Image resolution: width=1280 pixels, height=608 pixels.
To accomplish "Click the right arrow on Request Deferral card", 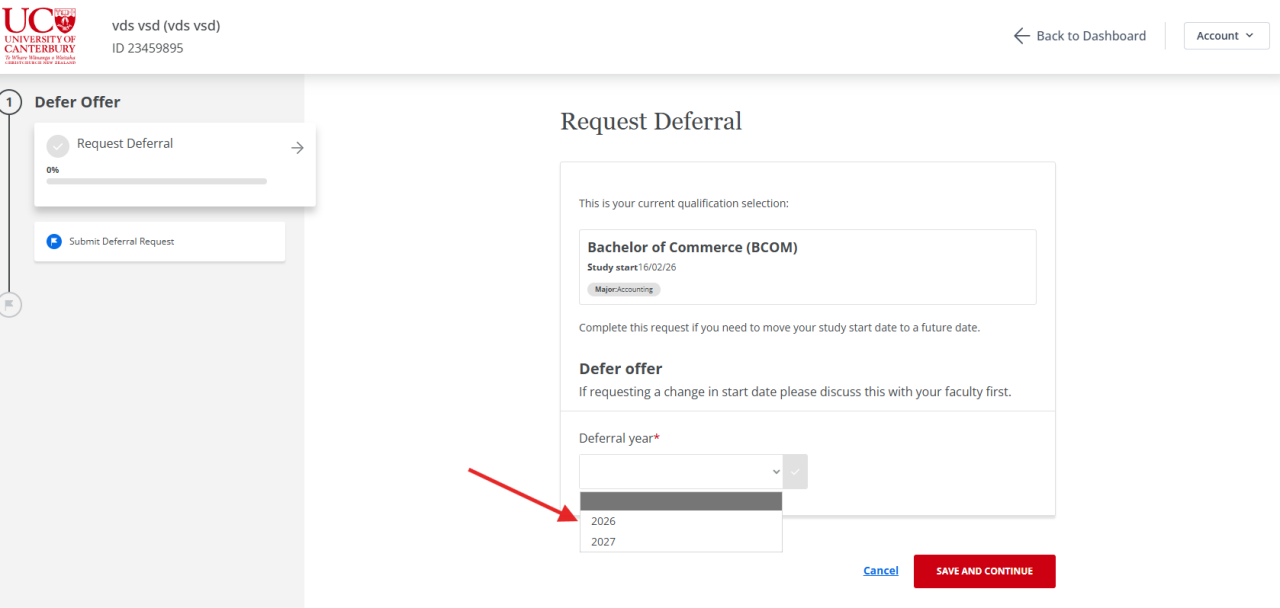I will [297, 148].
